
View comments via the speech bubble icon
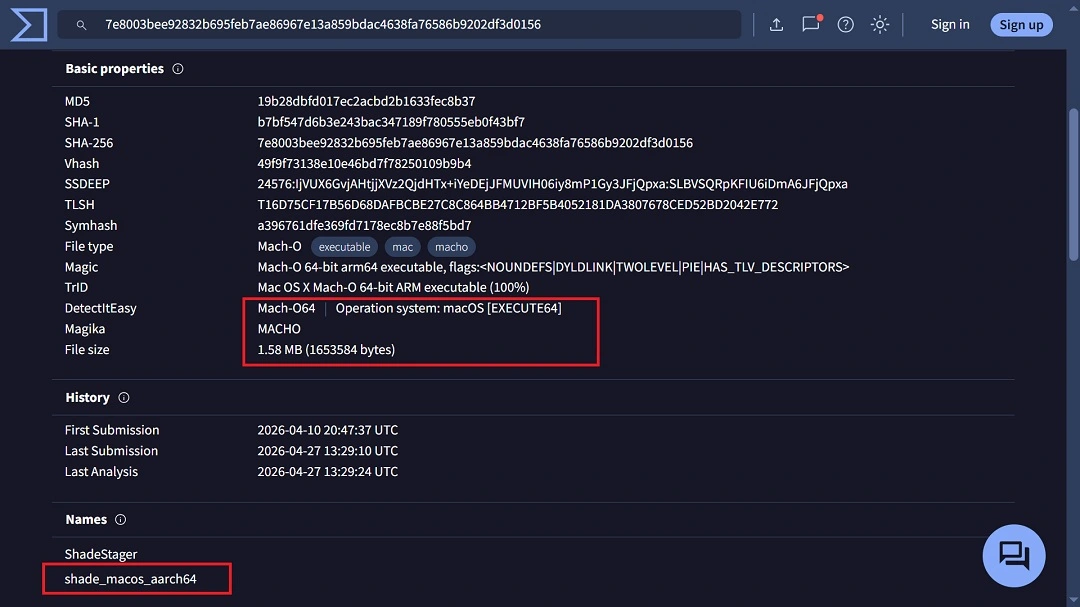pos(810,25)
